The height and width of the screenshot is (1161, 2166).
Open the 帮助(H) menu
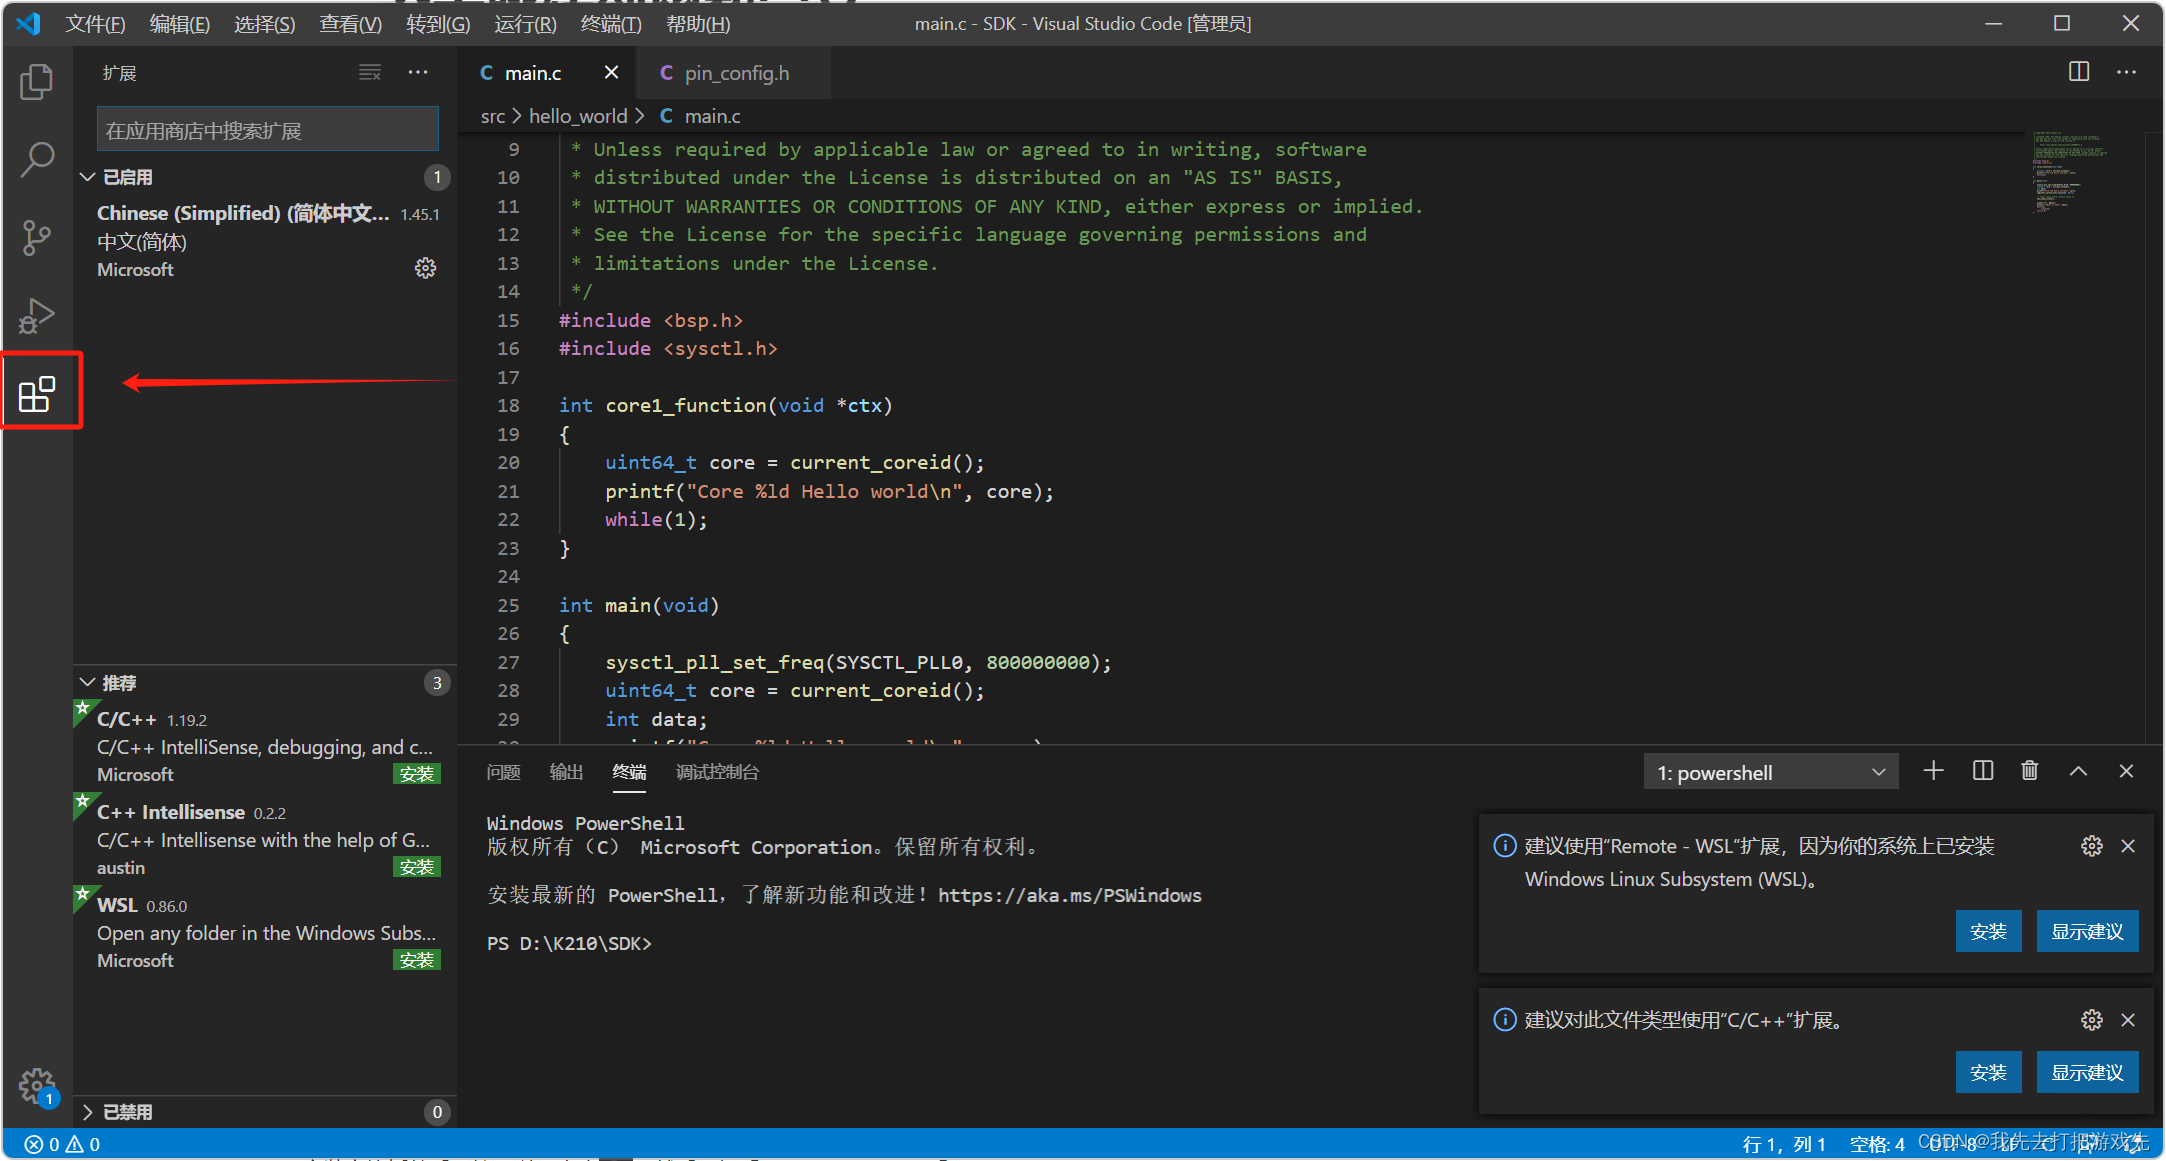coord(698,24)
